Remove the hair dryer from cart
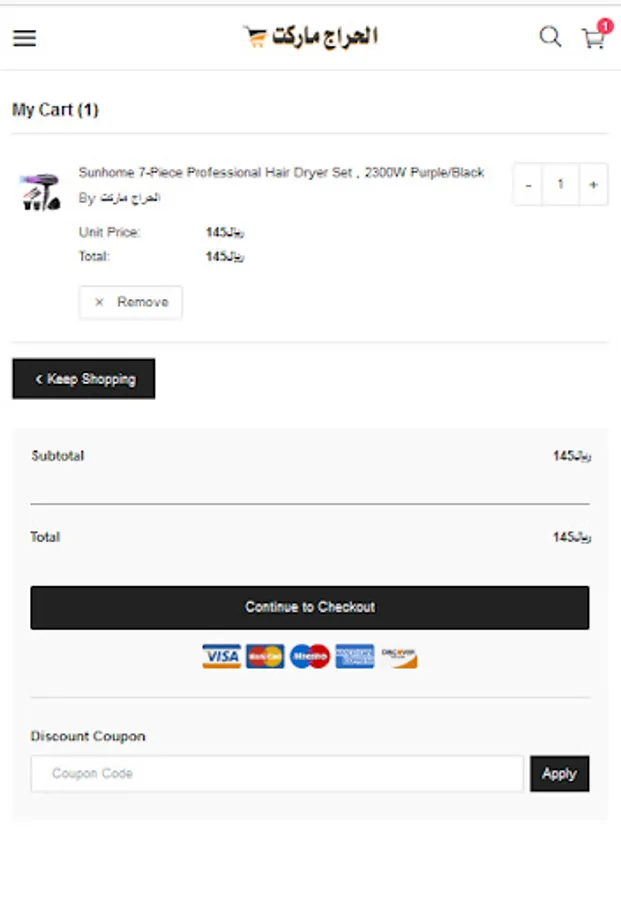 131,302
